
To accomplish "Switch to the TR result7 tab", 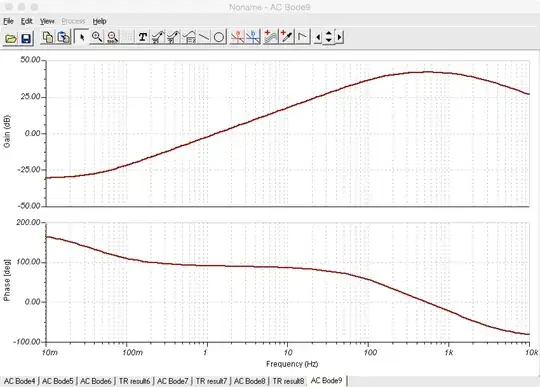I will coord(211,381).
